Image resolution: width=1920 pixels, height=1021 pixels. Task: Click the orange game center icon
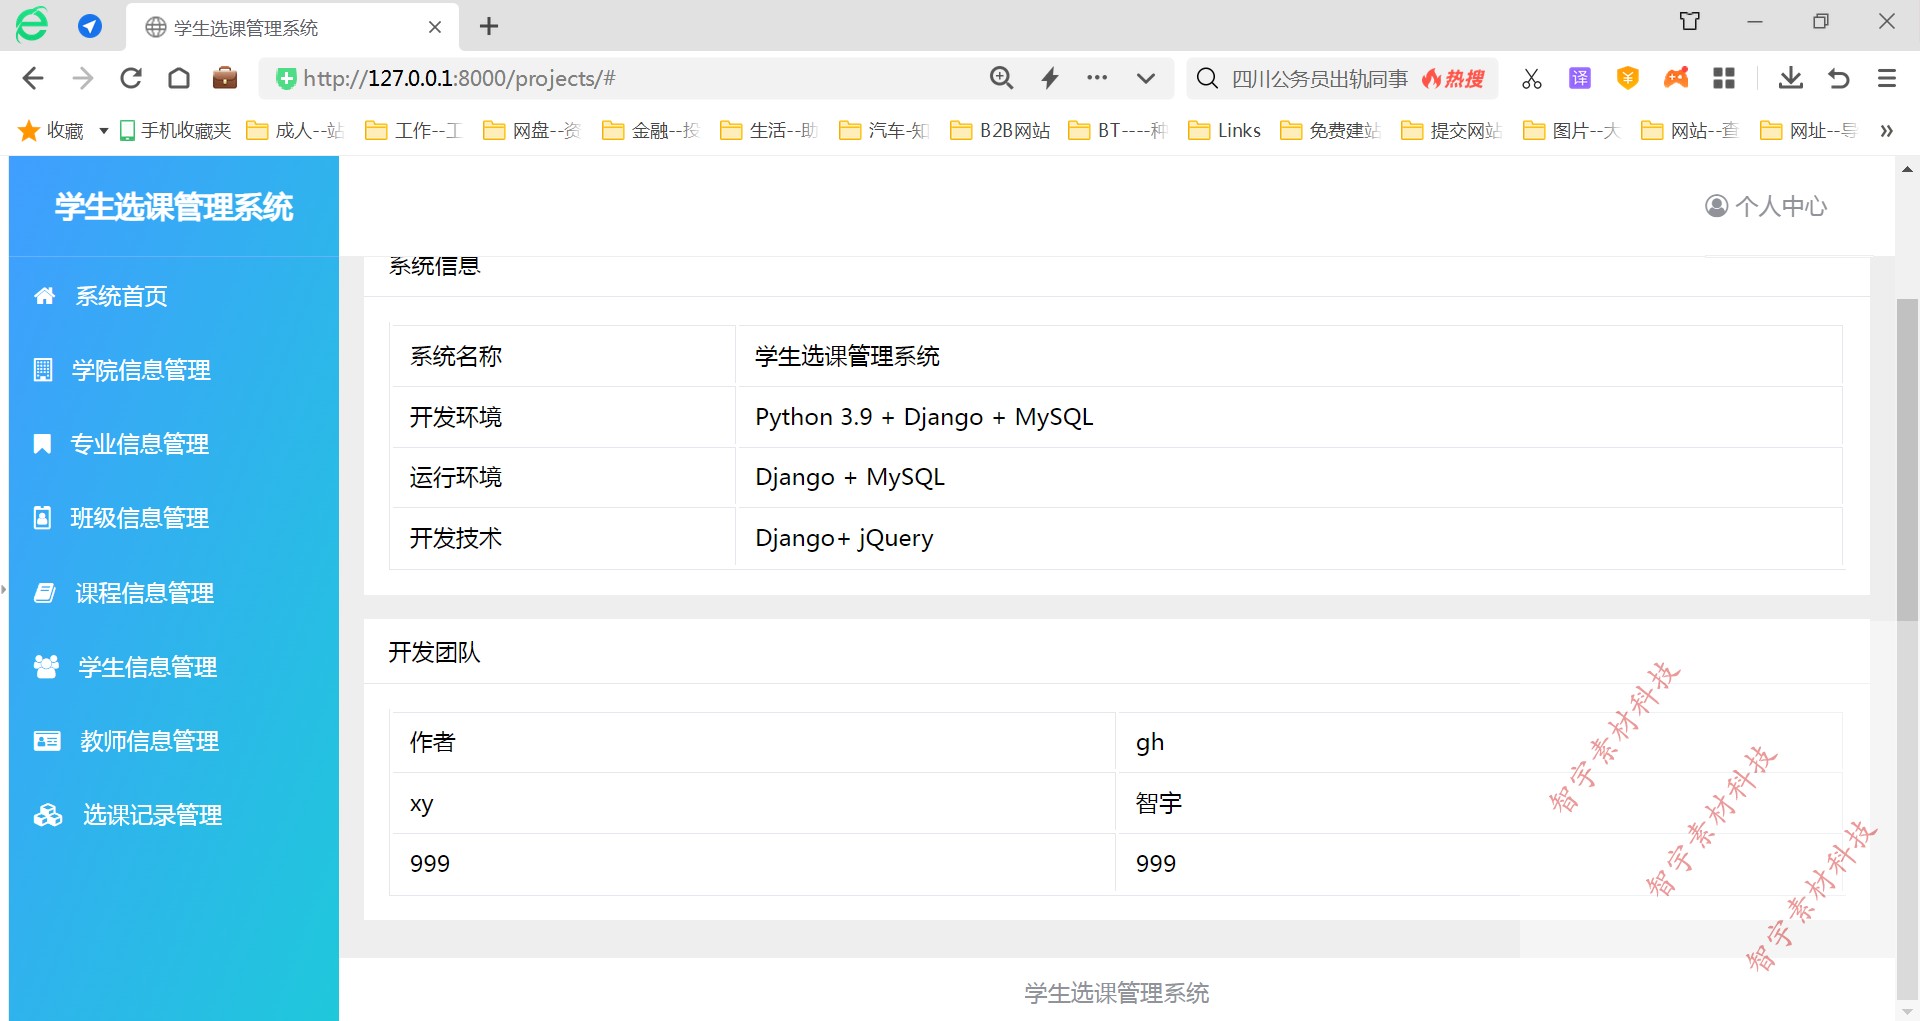coord(1676,78)
